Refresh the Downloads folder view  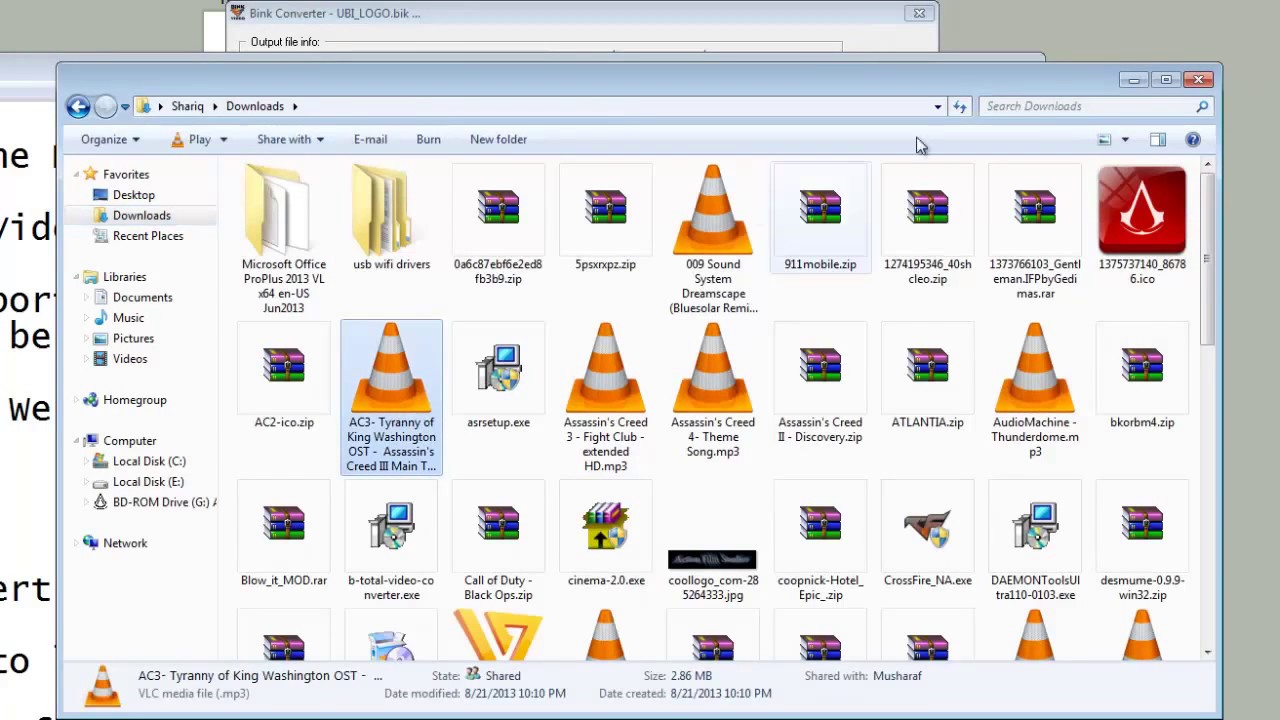(x=960, y=106)
